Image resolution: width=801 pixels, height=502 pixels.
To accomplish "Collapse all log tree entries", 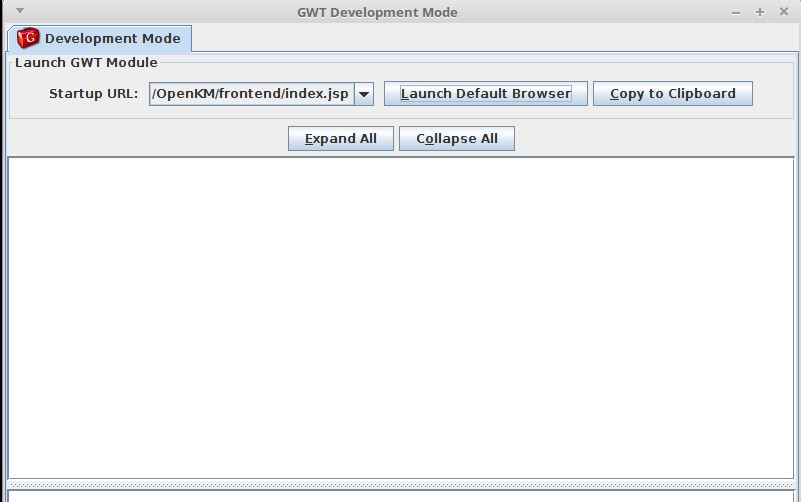I will [456, 139].
